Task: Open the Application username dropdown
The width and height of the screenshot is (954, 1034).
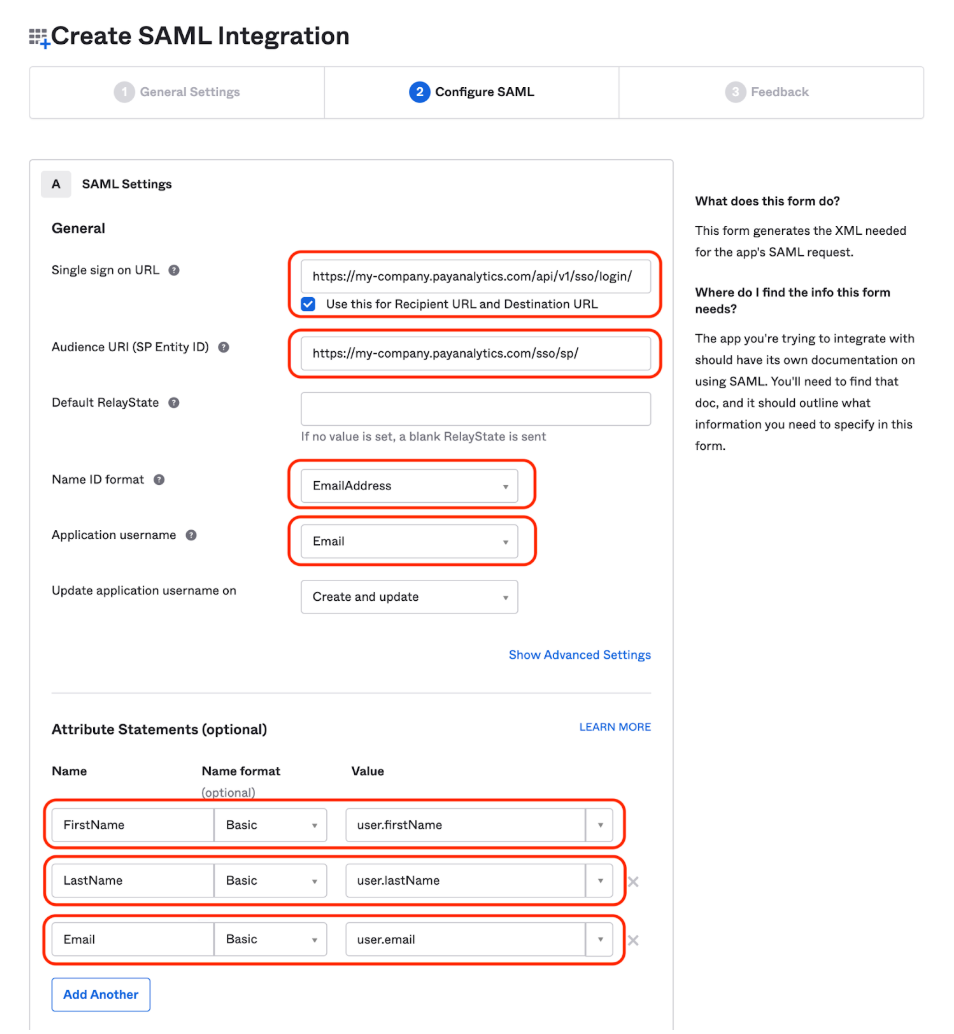Action: [x=409, y=542]
